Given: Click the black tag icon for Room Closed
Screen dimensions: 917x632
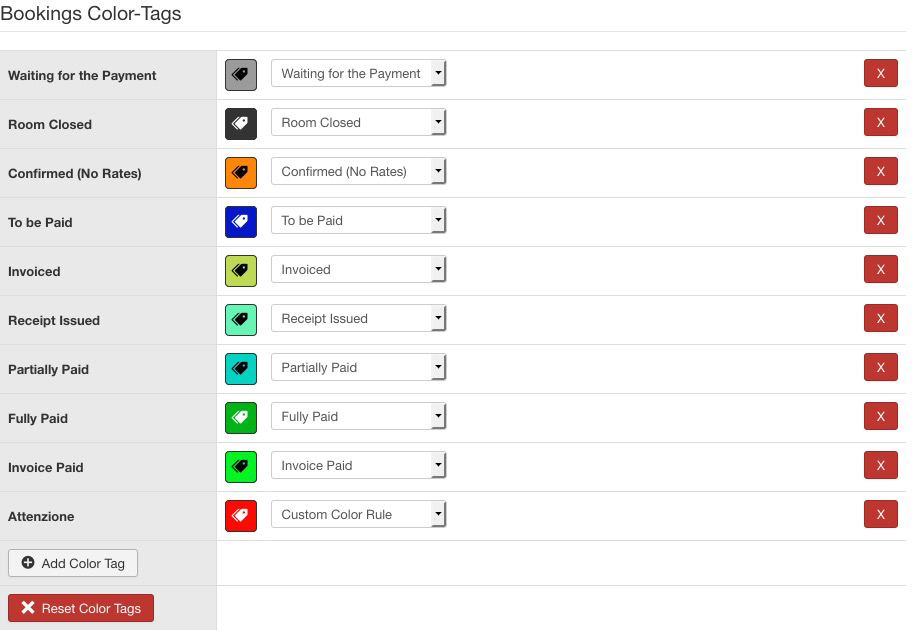Looking at the screenshot, I should coord(241,123).
